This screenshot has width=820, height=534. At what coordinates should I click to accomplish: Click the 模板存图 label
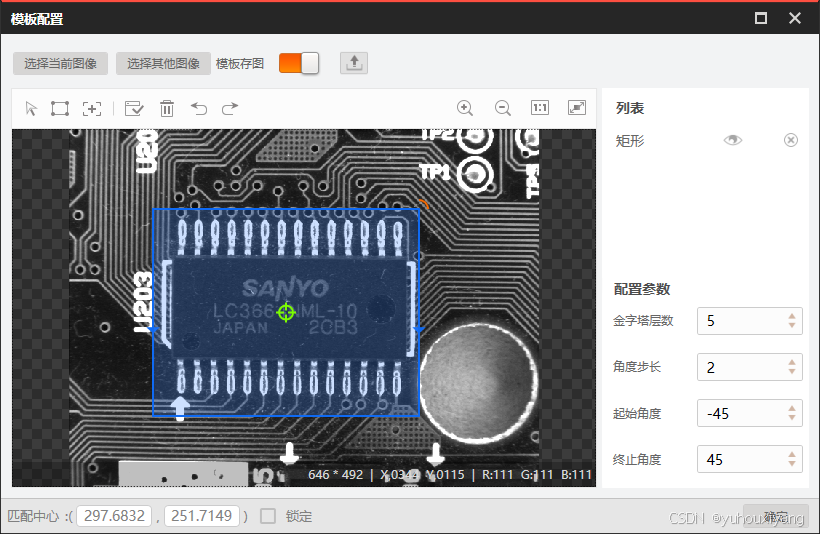[240, 64]
